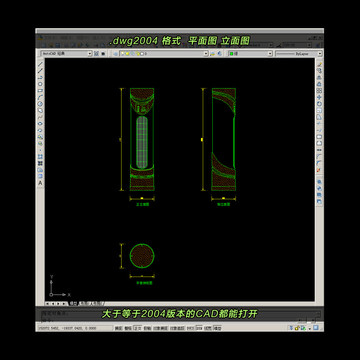The height and width of the screenshot is (360, 360).
Task: Toggle the Ortho mode status button
Action: (x=137, y=328)
